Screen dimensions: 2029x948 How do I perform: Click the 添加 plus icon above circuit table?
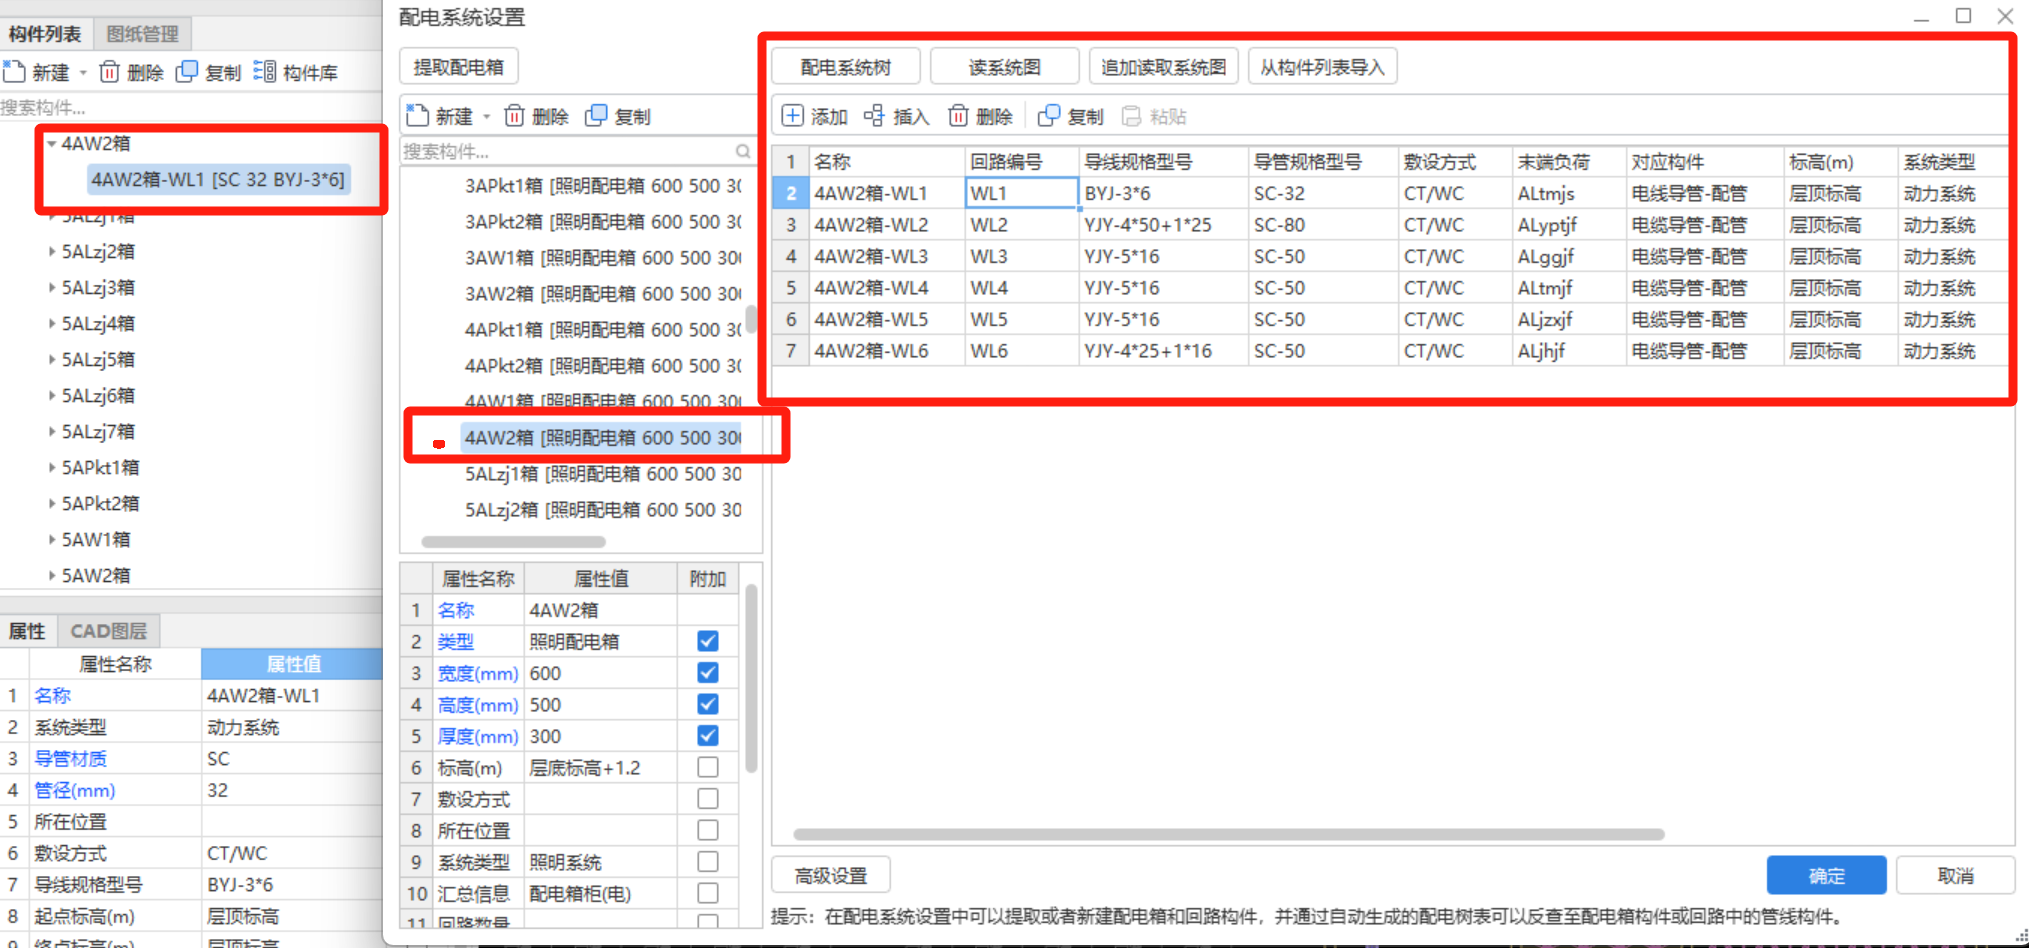[792, 116]
